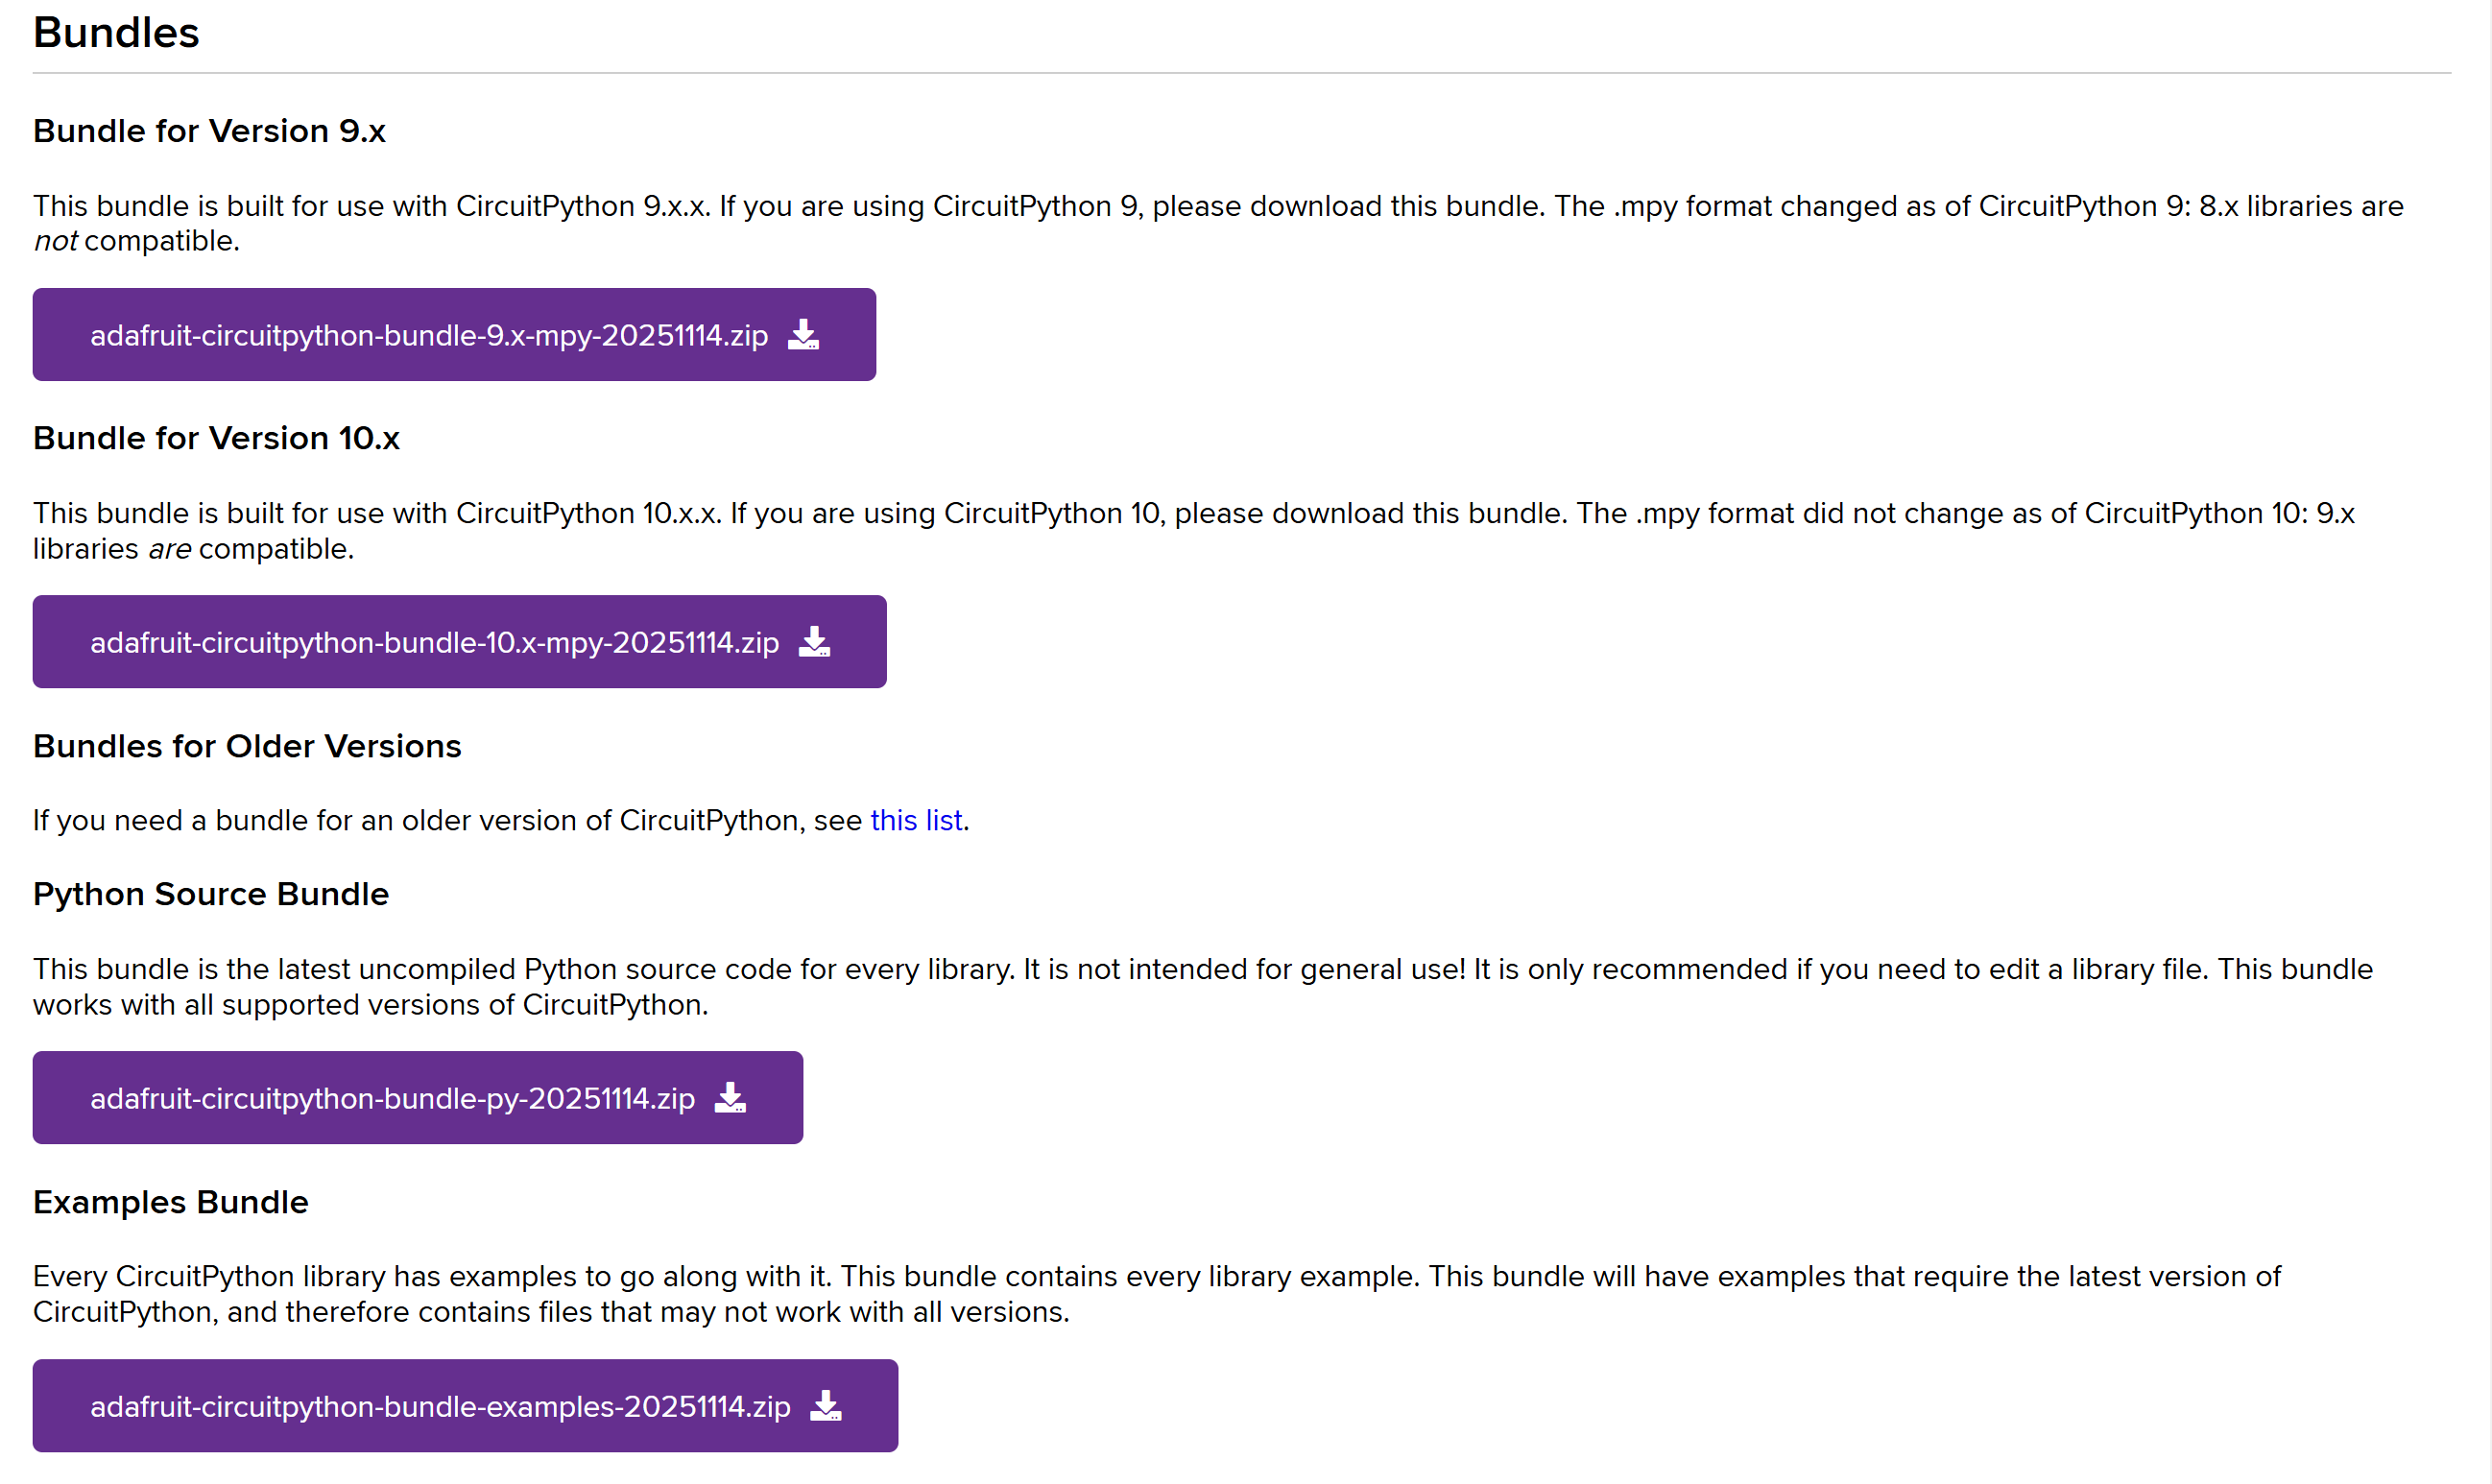Image resolution: width=2492 pixels, height=1484 pixels.
Task: Download adafruit-circuitpython-bundle-10.x-mpy-20251114.zip file name
Action: [434, 642]
